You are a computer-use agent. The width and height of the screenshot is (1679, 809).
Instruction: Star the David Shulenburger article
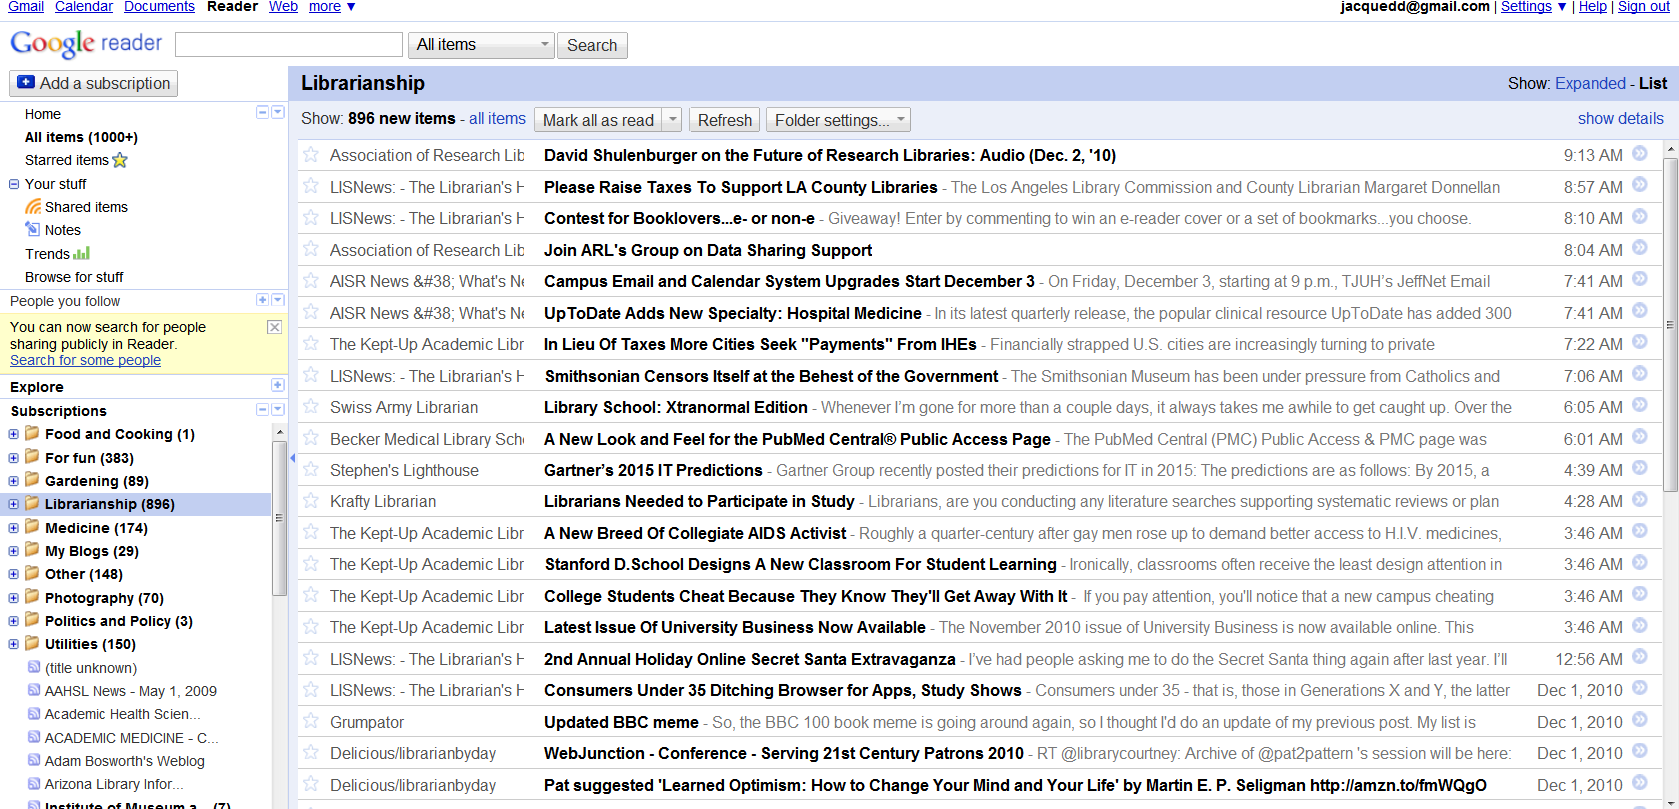click(311, 155)
